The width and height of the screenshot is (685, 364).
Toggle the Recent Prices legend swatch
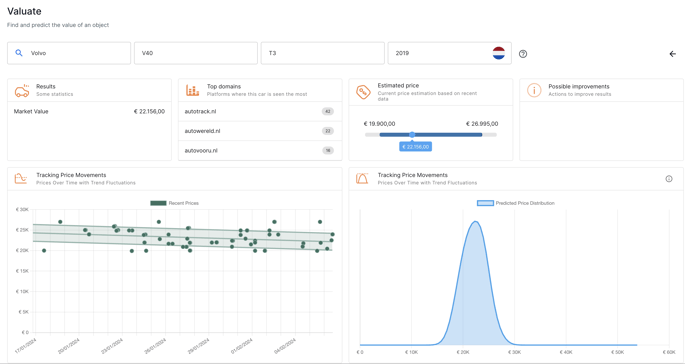point(158,203)
